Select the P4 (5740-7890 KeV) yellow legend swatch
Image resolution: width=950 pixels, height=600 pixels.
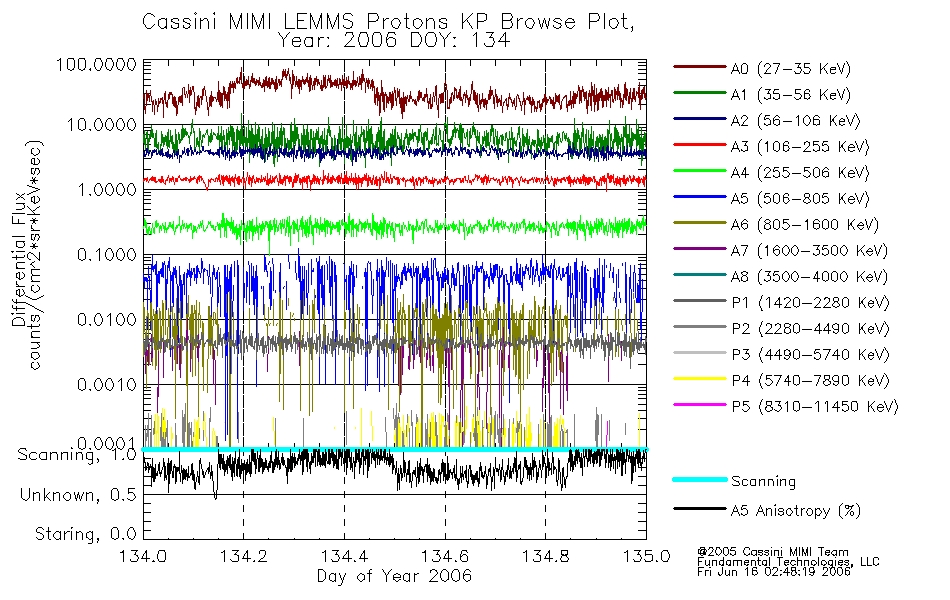point(700,379)
